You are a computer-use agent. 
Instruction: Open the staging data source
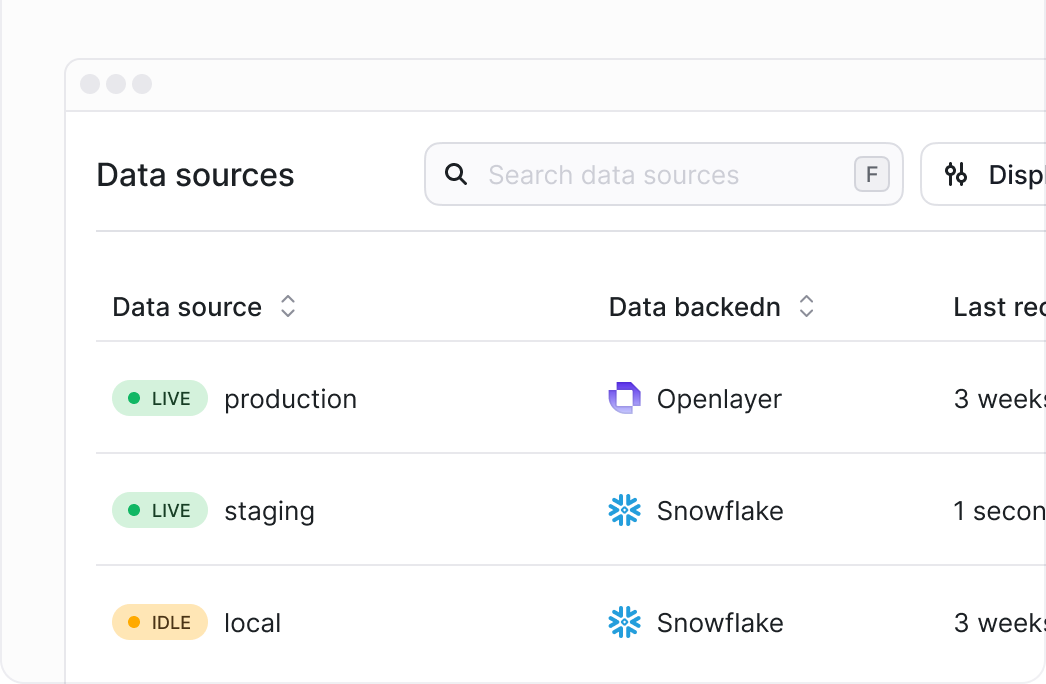(269, 512)
